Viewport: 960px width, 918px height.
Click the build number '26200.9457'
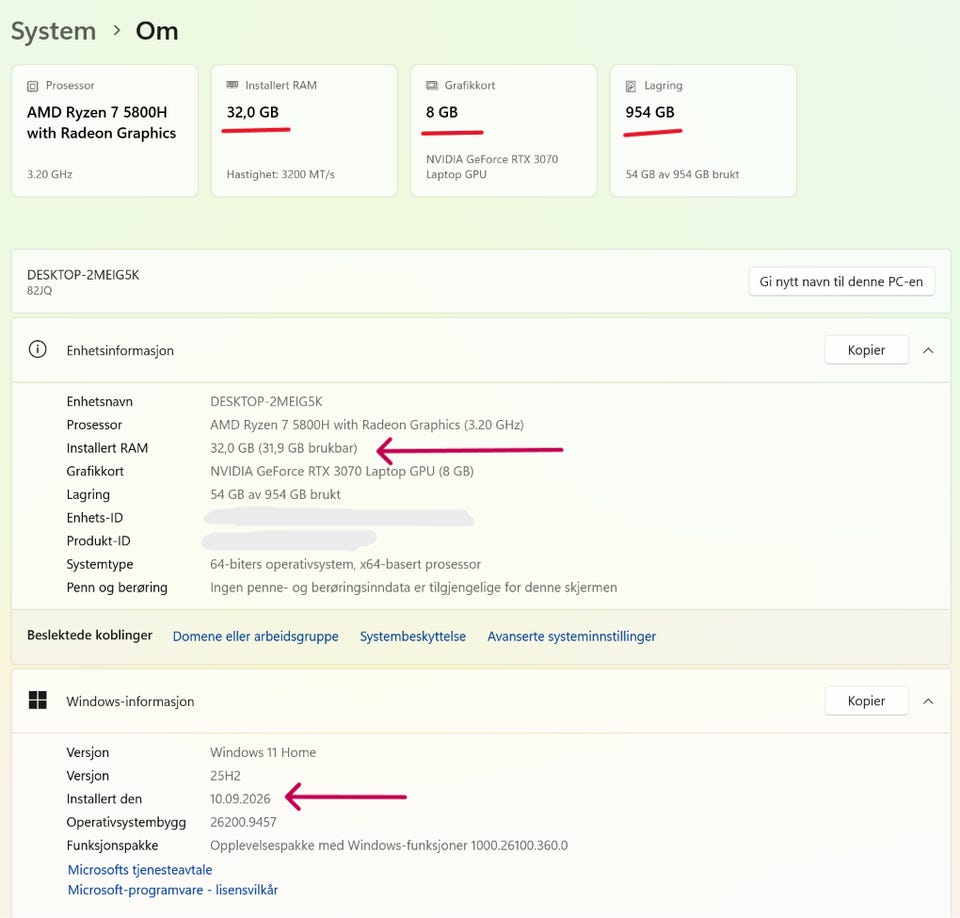point(243,822)
